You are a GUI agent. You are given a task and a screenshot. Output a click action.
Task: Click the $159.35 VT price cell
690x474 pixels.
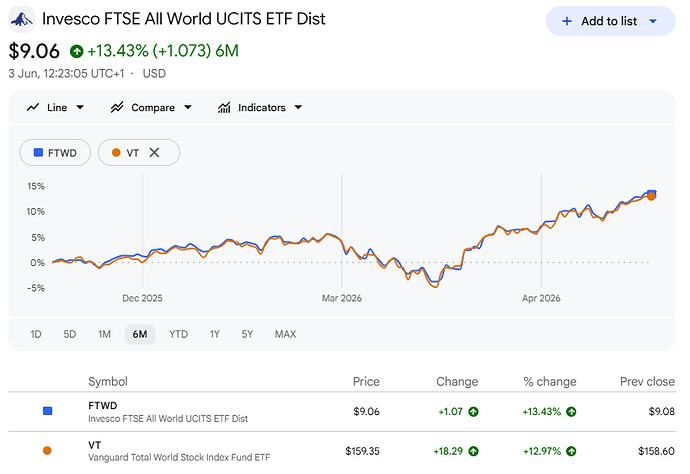pos(362,451)
